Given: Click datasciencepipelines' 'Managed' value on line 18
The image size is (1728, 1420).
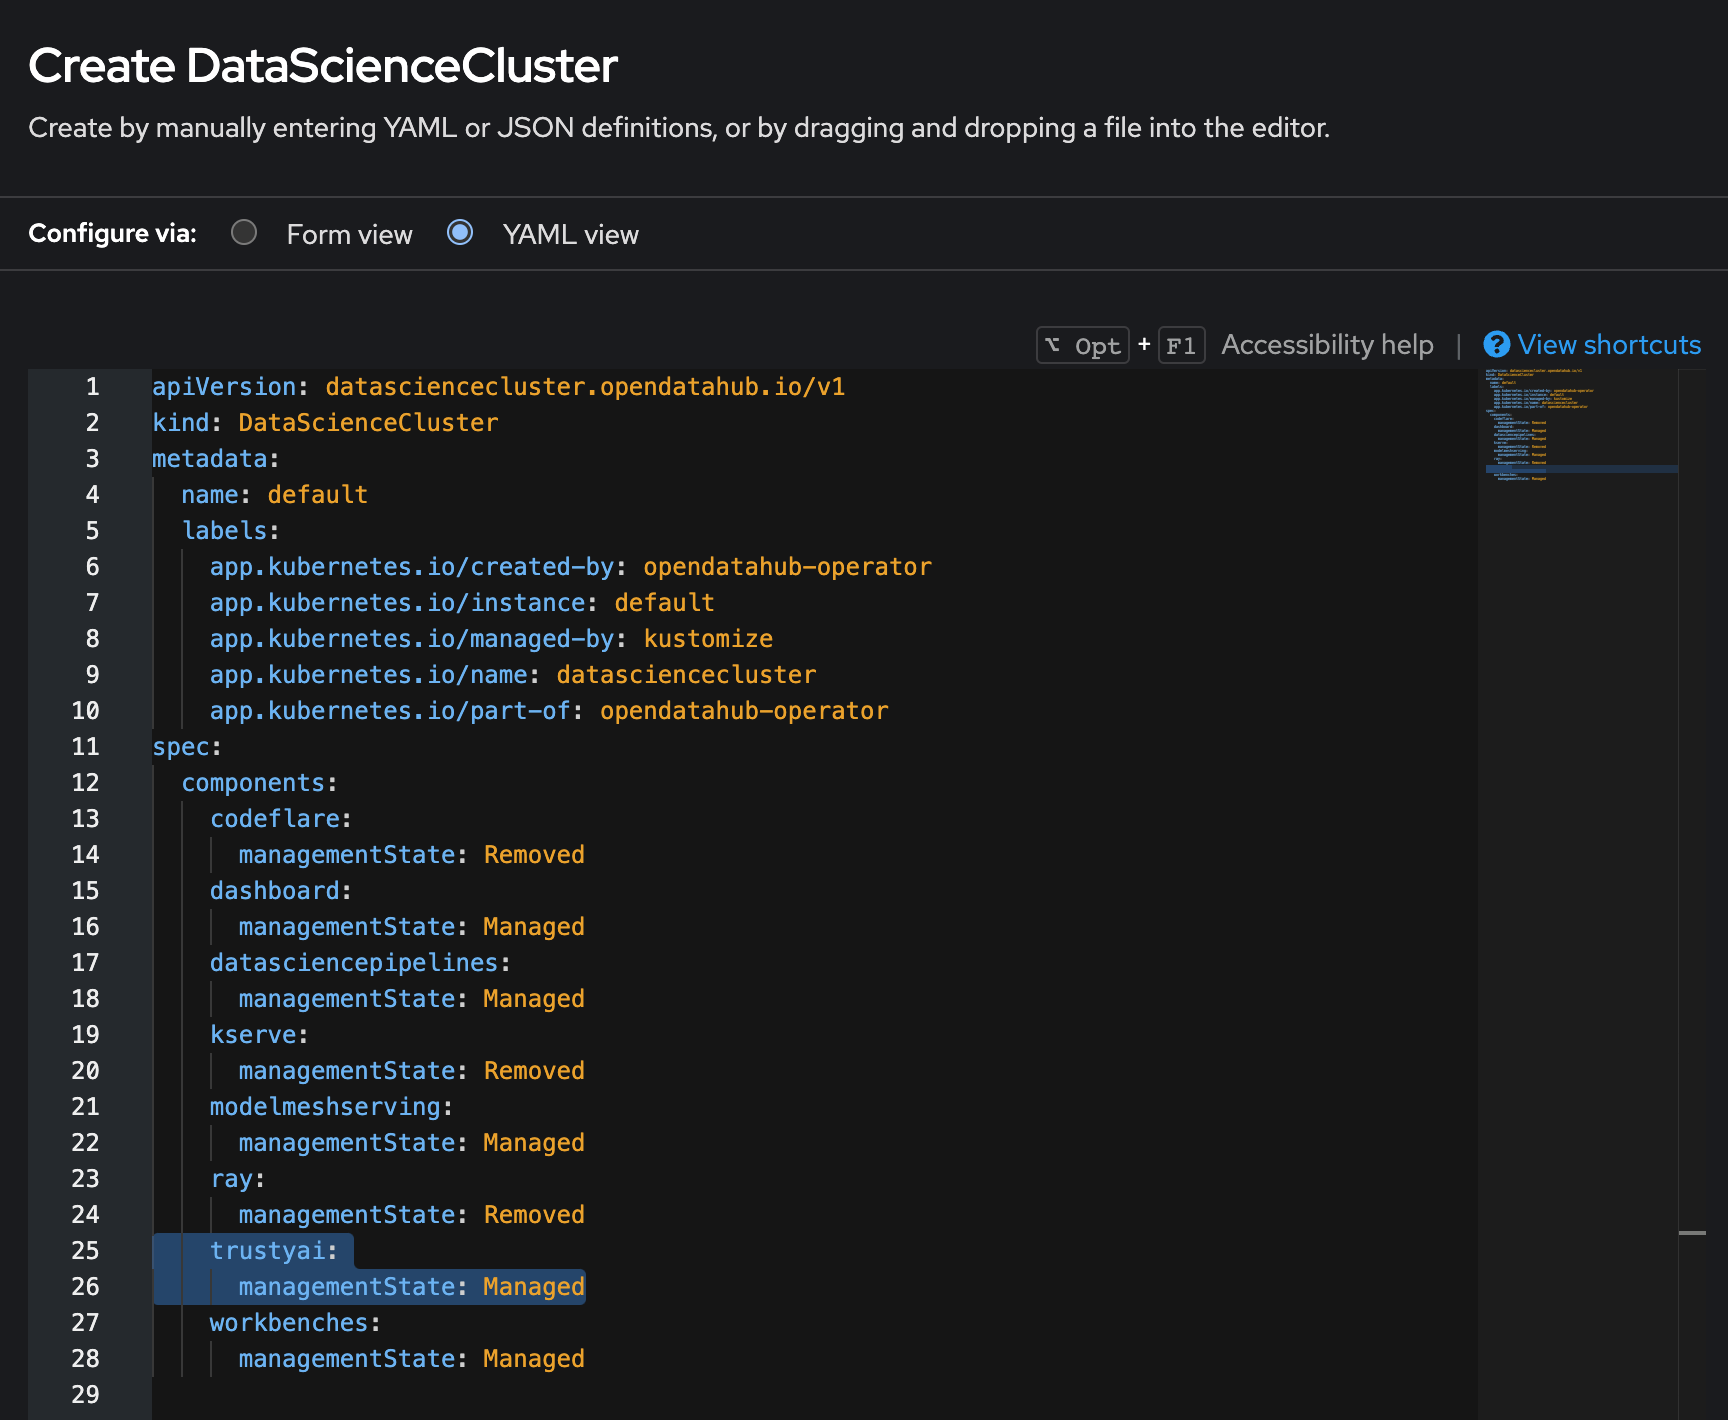Looking at the screenshot, I should [535, 999].
